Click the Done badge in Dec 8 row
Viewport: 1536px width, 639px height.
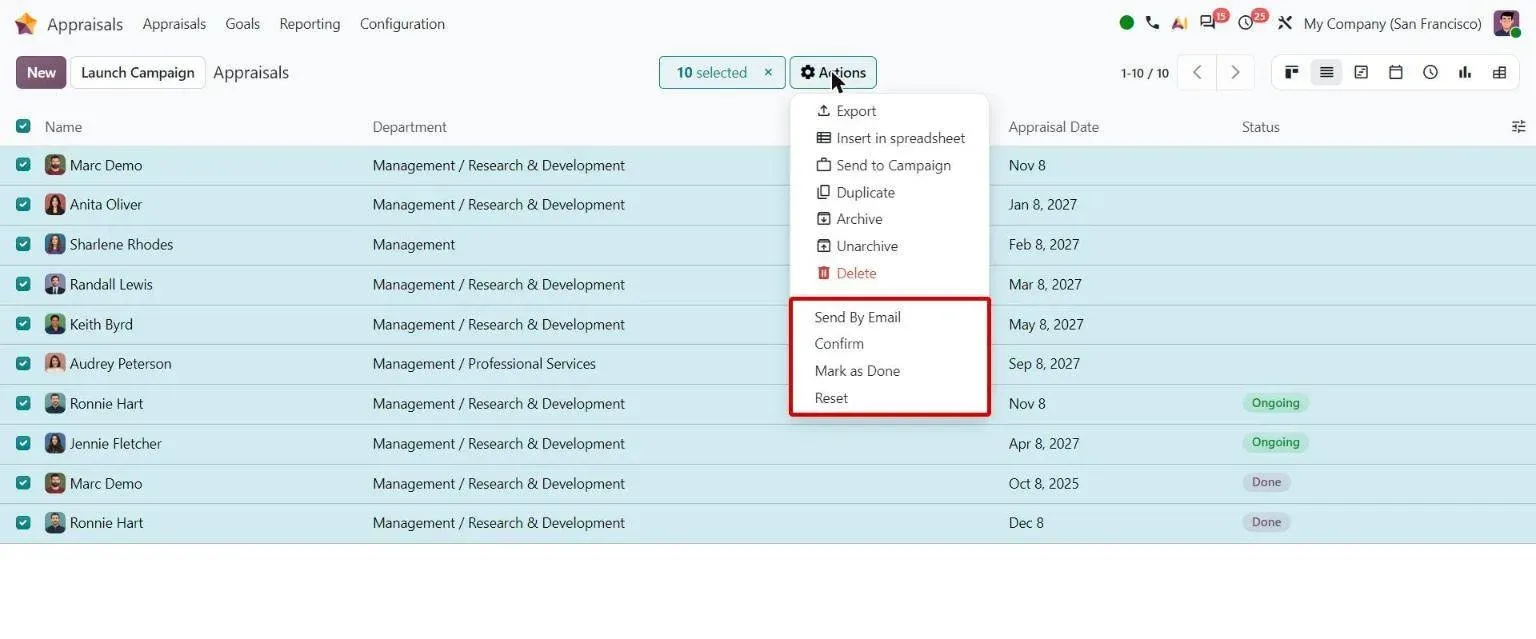(x=1266, y=522)
